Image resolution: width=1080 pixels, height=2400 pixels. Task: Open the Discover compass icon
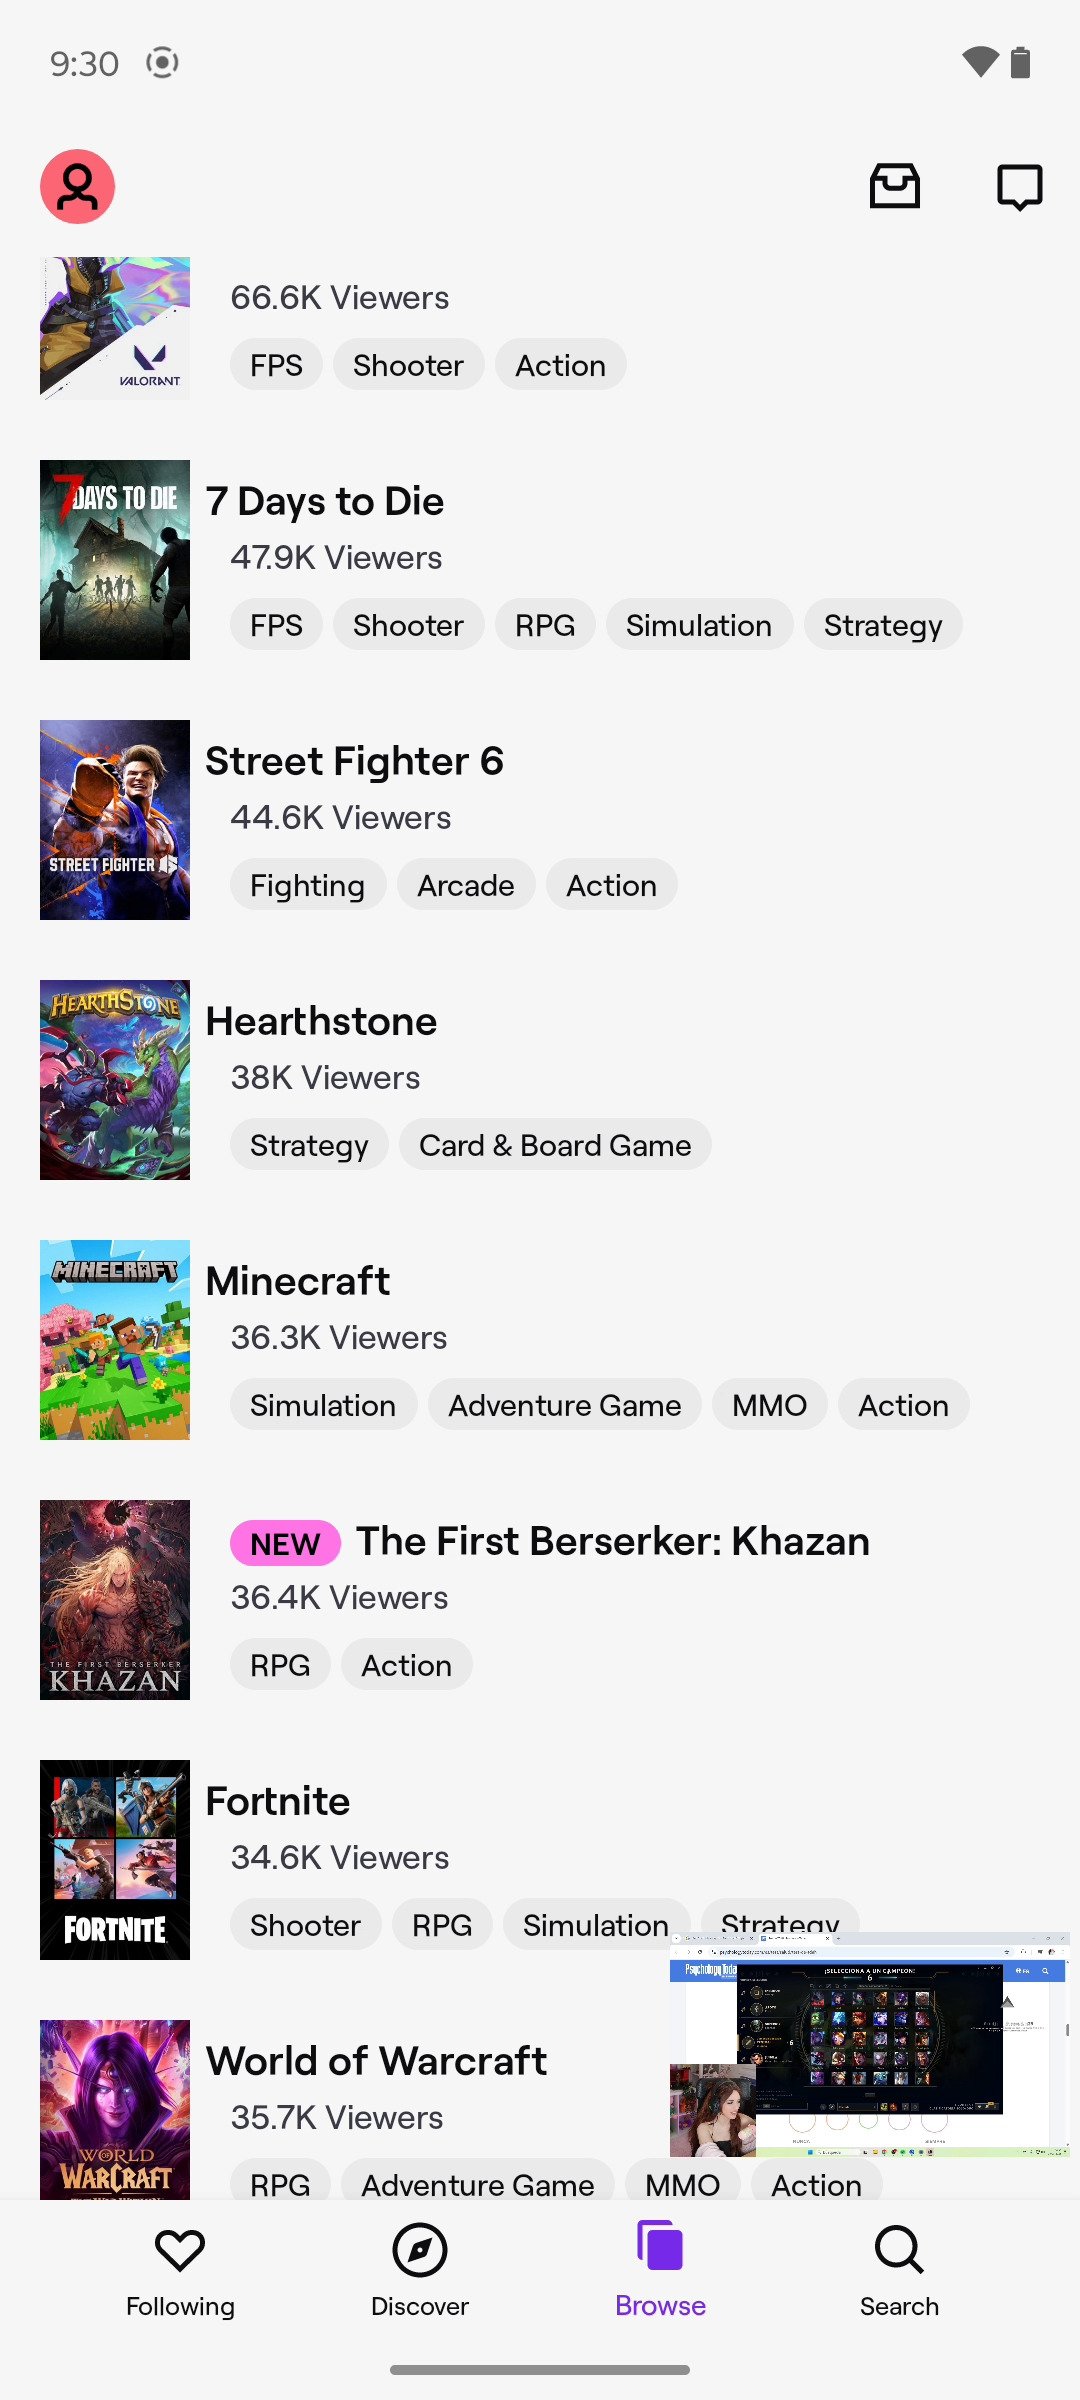[420, 2251]
